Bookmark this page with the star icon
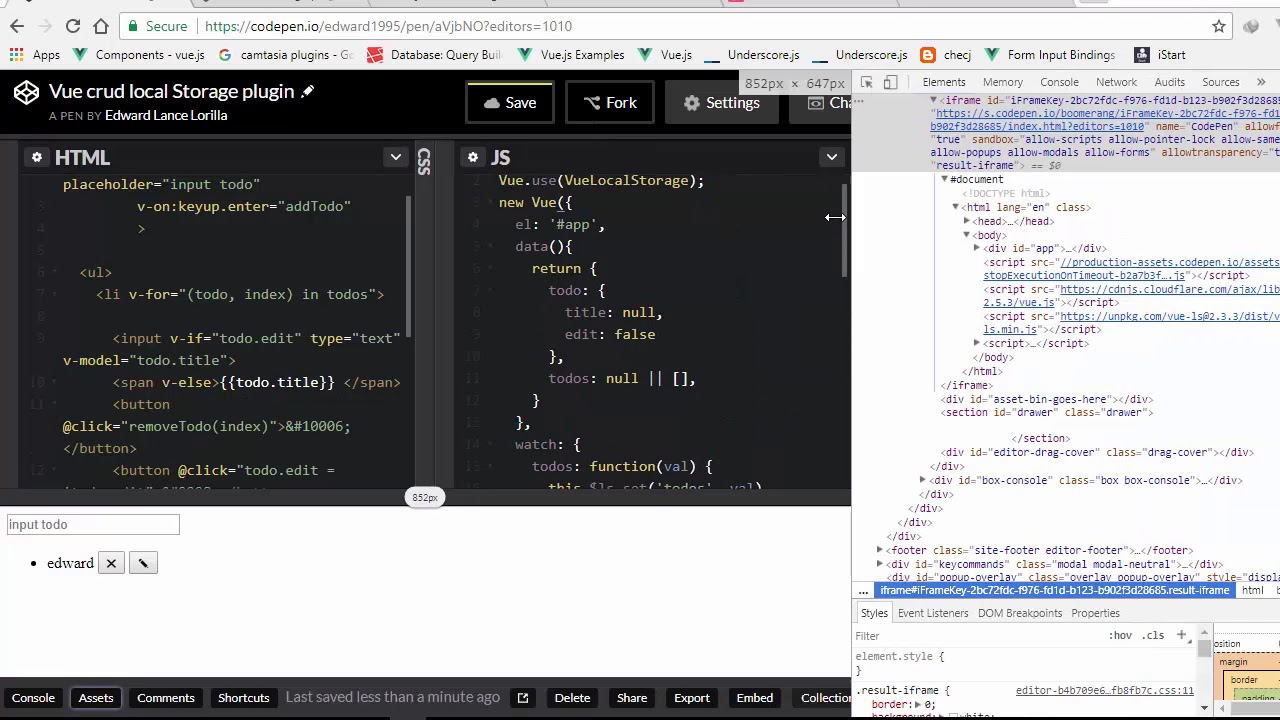The height and width of the screenshot is (720, 1280). tap(1219, 26)
